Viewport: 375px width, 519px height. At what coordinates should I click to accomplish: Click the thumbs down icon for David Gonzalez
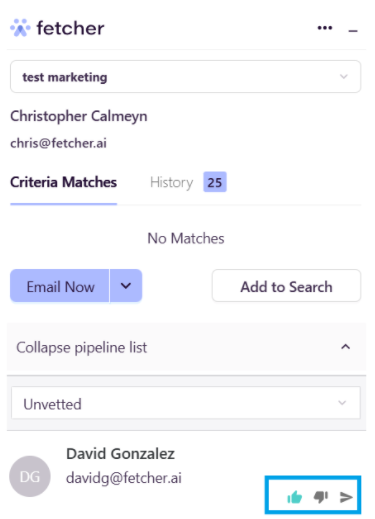tap(321, 497)
